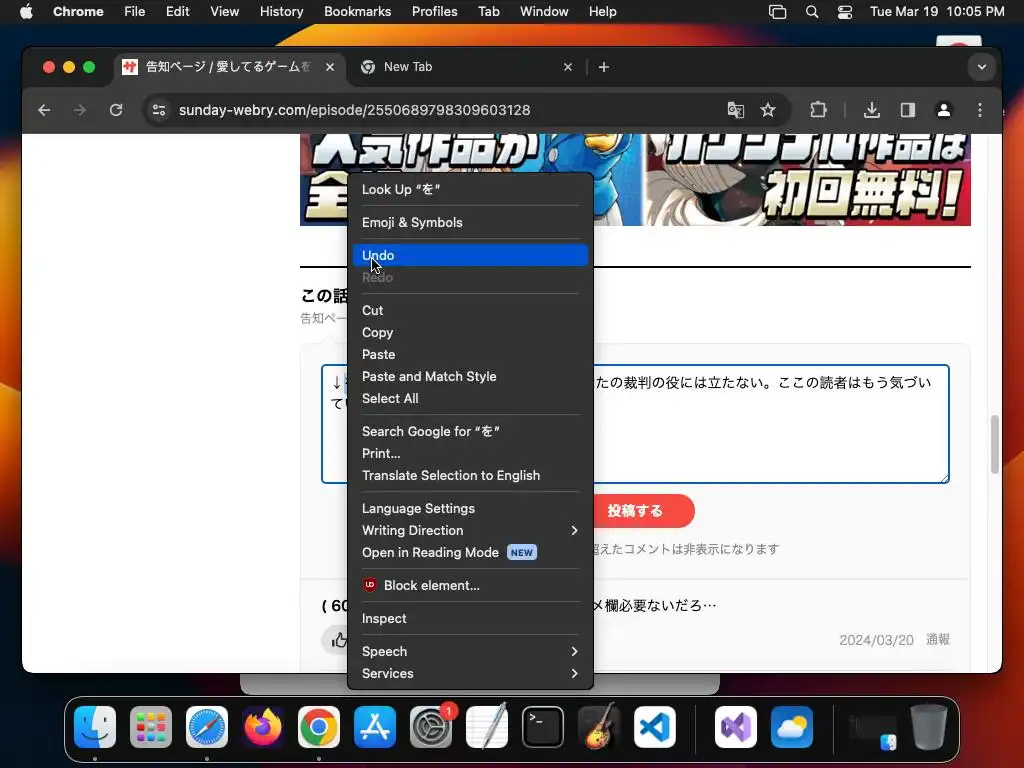1024x768 pixels.
Task: Expand the Writing Direction submenu
Action: click(470, 531)
